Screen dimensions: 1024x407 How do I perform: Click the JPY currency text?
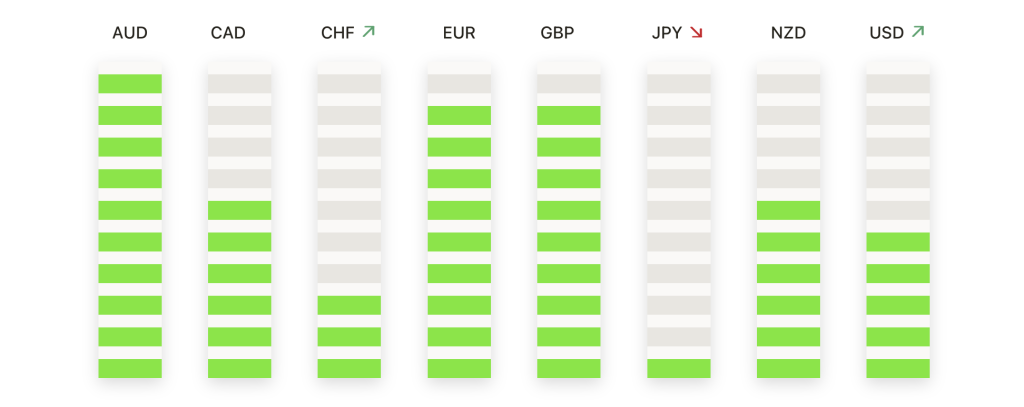click(x=667, y=33)
